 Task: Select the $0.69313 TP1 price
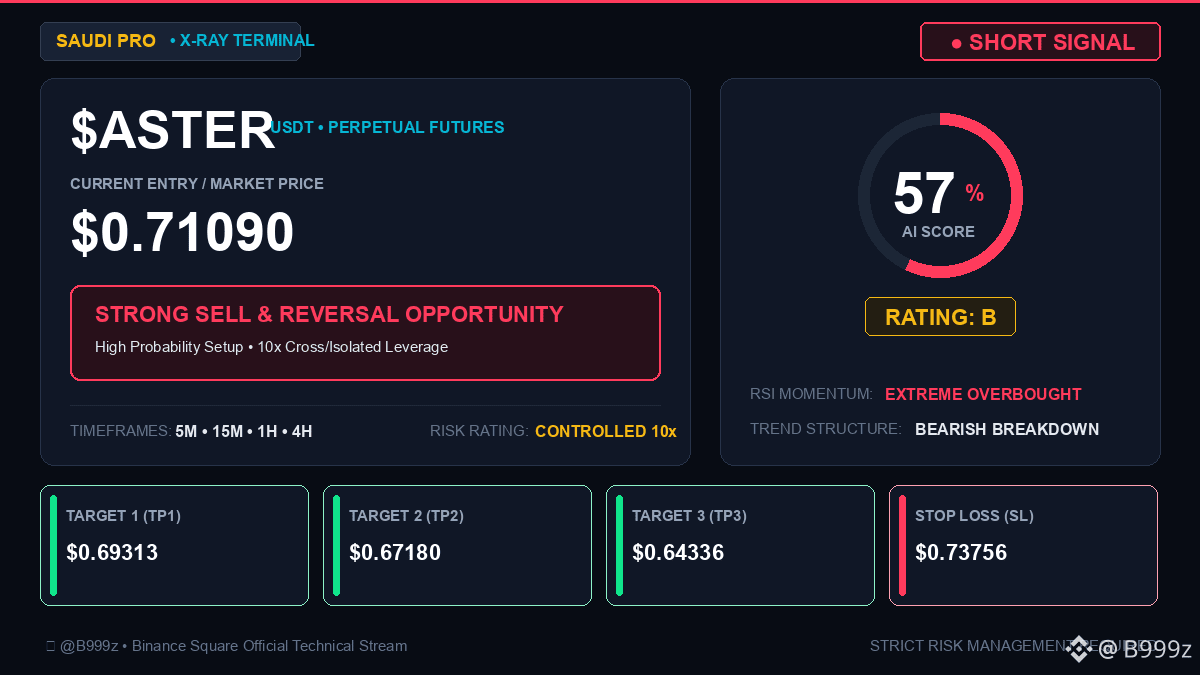click(112, 553)
